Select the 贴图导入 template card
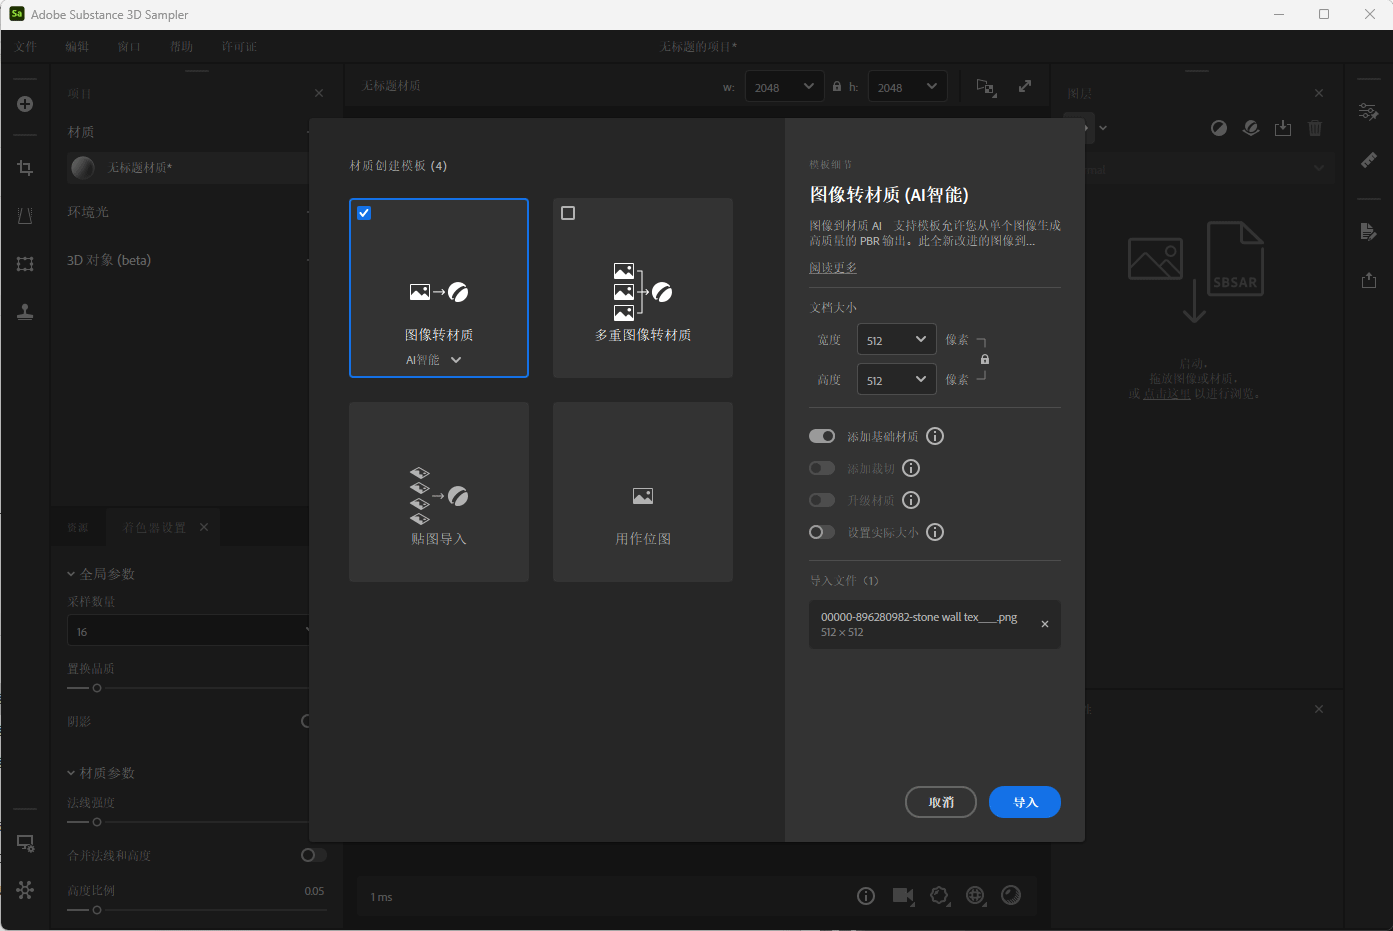Image resolution: width=1393 pixels, height=931 pixels. pos(439,492)
